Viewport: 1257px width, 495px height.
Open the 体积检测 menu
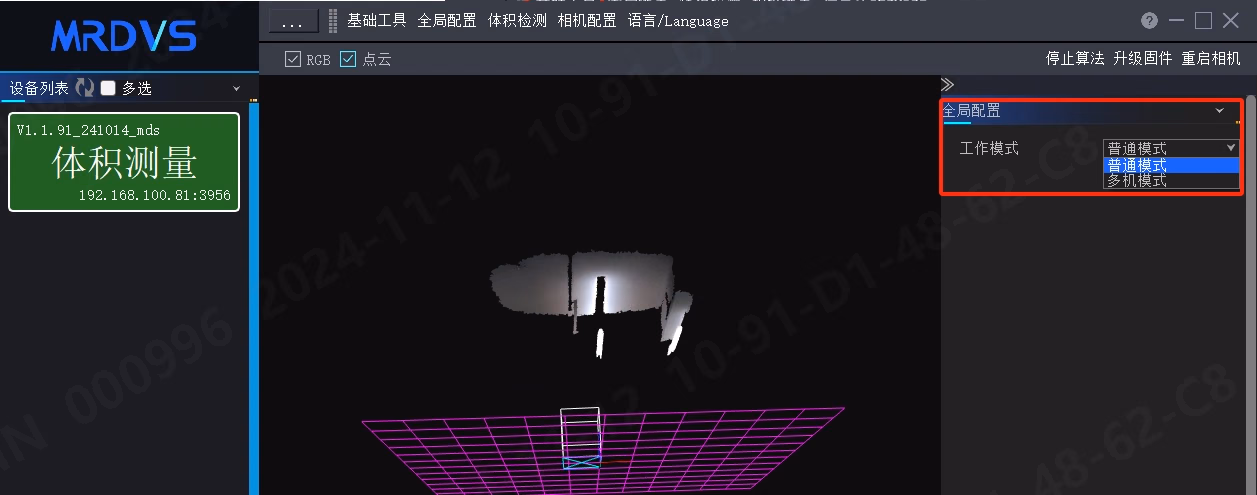[x=517, y=21]
